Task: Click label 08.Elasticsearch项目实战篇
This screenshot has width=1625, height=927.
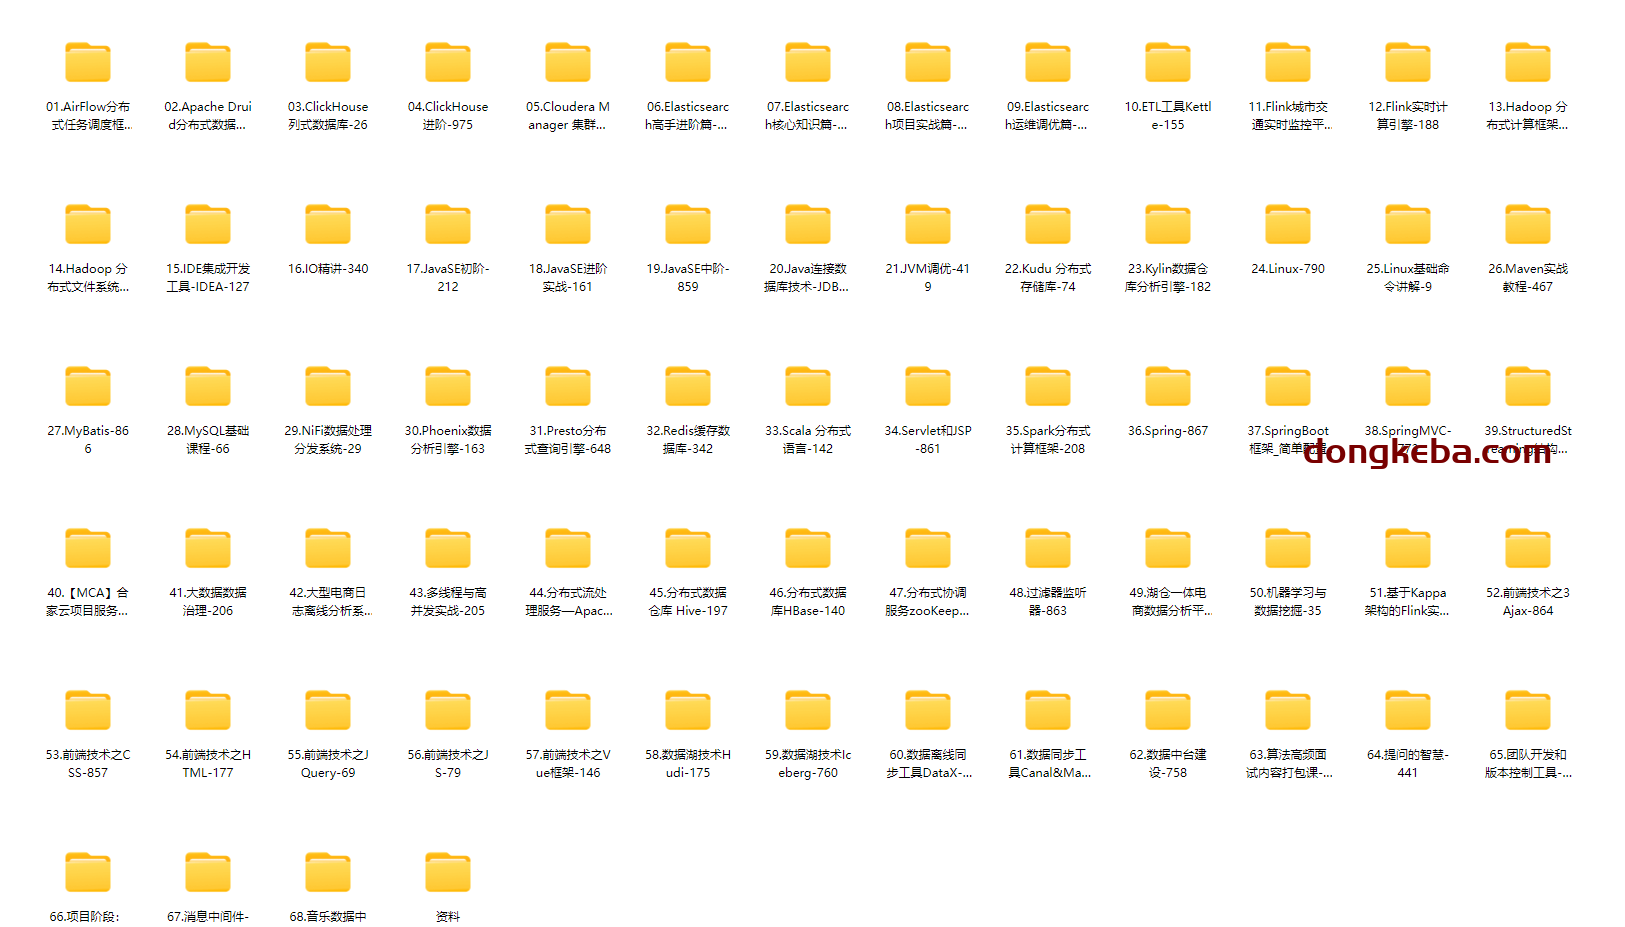Action: point(928,116)
